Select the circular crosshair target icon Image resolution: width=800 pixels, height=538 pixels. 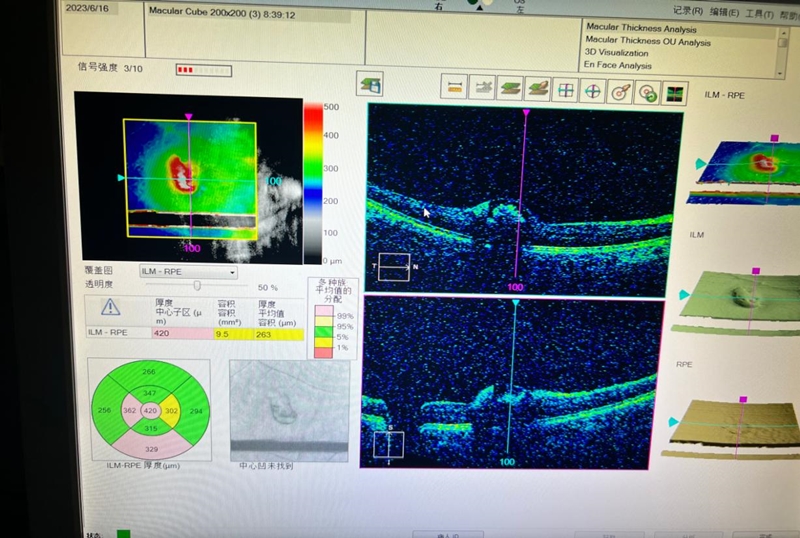pos(593,91)
